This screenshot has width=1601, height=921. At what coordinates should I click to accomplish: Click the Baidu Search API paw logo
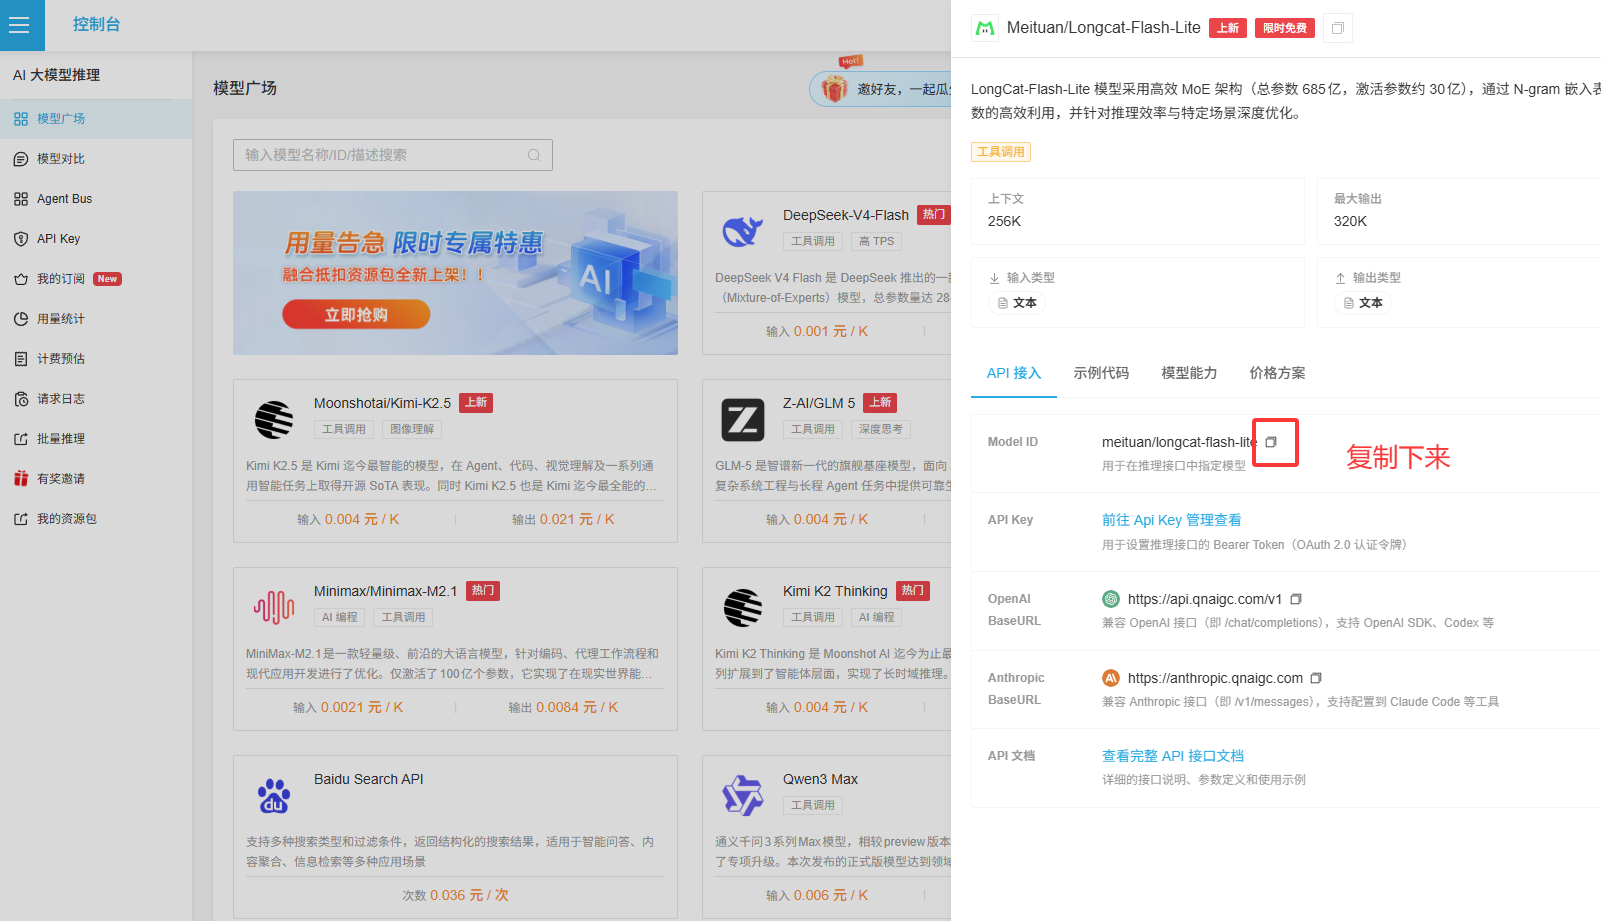pos(274,796)
